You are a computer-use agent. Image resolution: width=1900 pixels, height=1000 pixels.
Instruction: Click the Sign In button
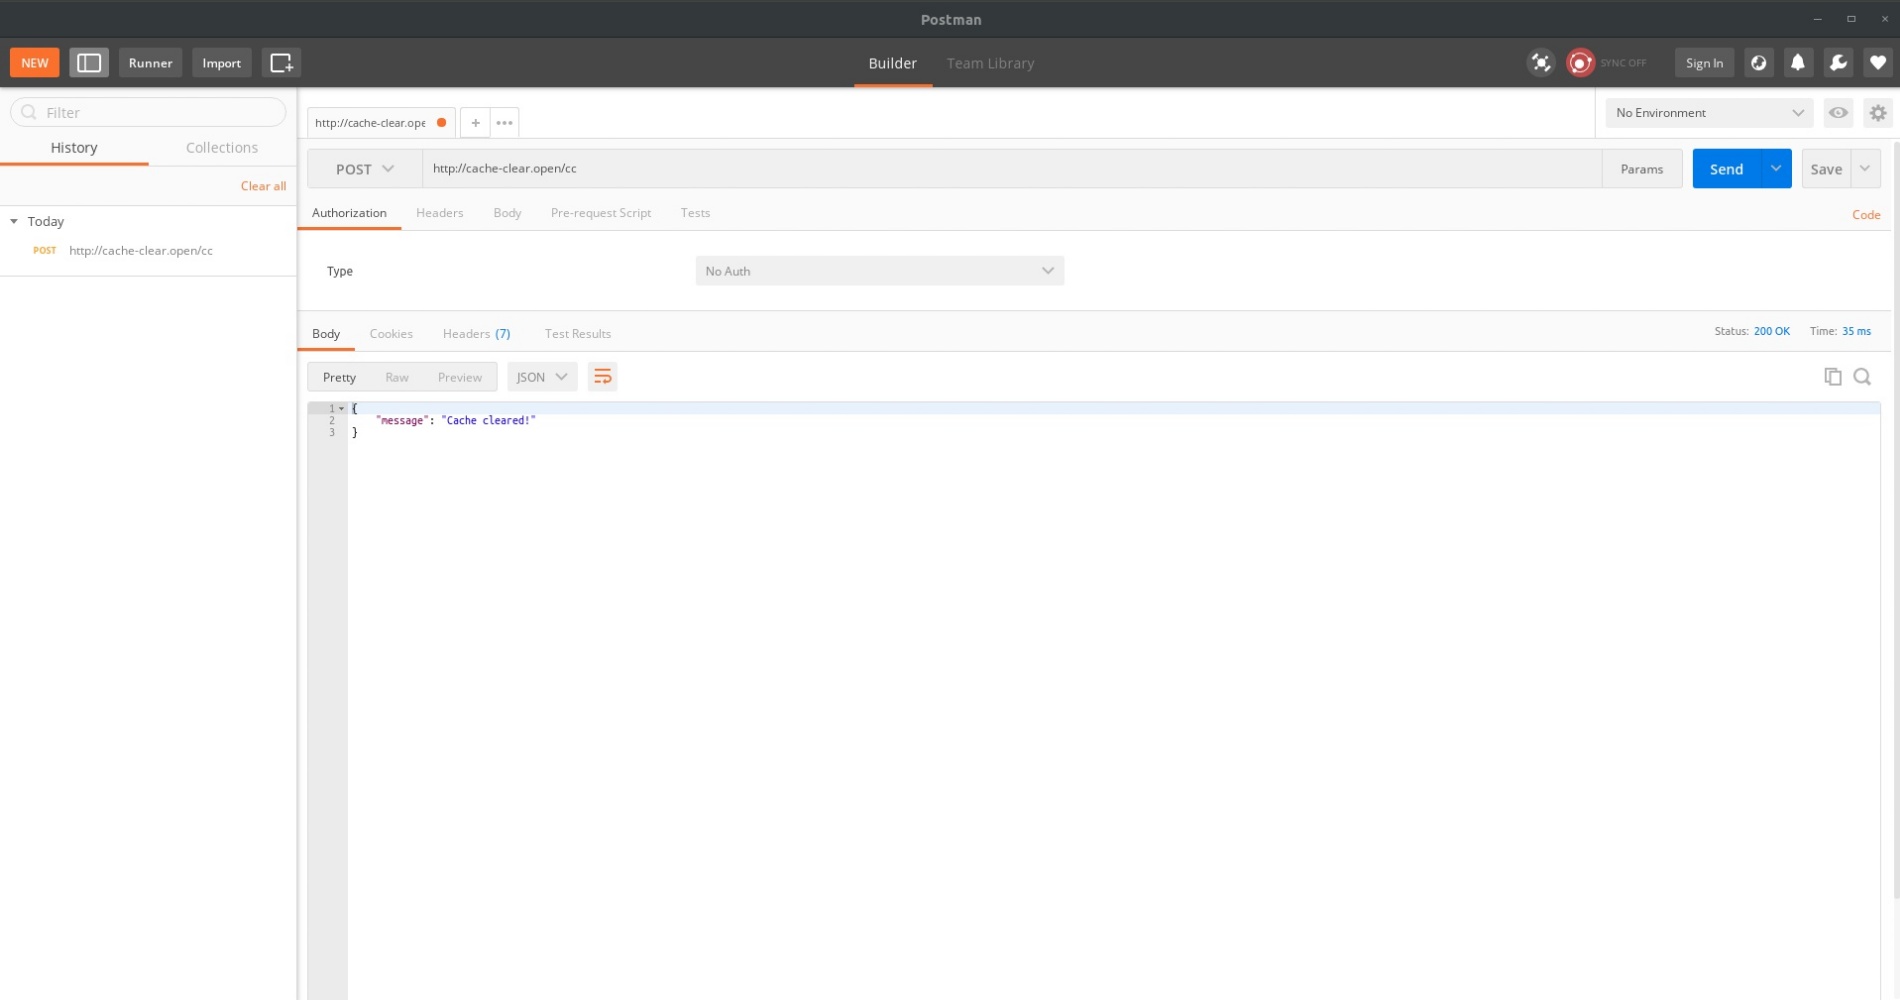point(1704,62)
